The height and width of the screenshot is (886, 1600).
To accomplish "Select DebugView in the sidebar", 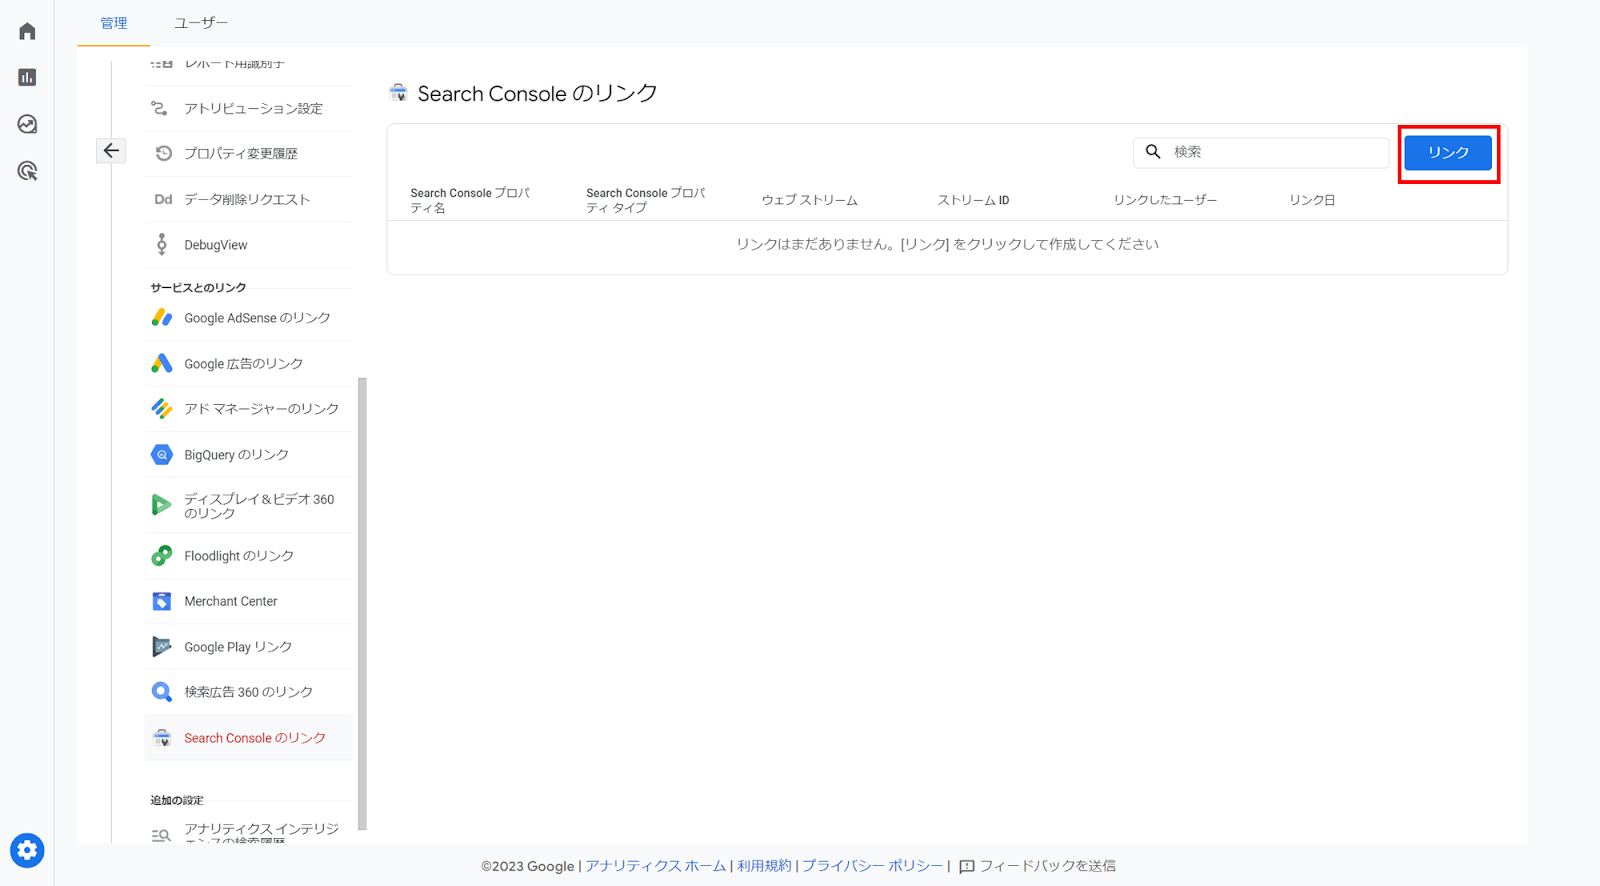I will coord(215,245).
